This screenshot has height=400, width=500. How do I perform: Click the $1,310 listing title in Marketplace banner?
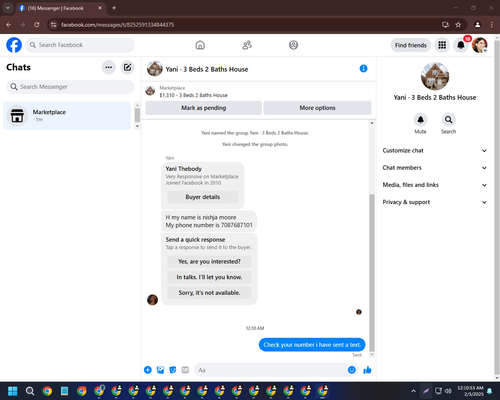[193, 95]
